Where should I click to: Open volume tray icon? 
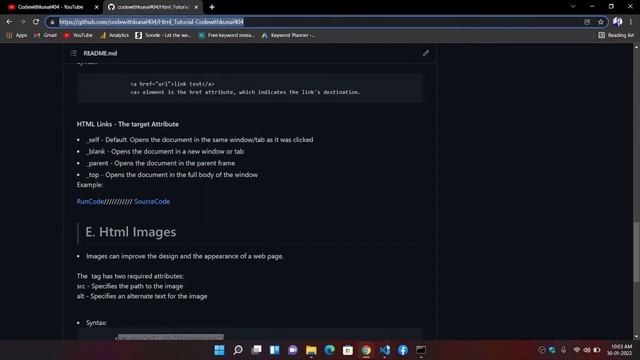click(587, 350)
